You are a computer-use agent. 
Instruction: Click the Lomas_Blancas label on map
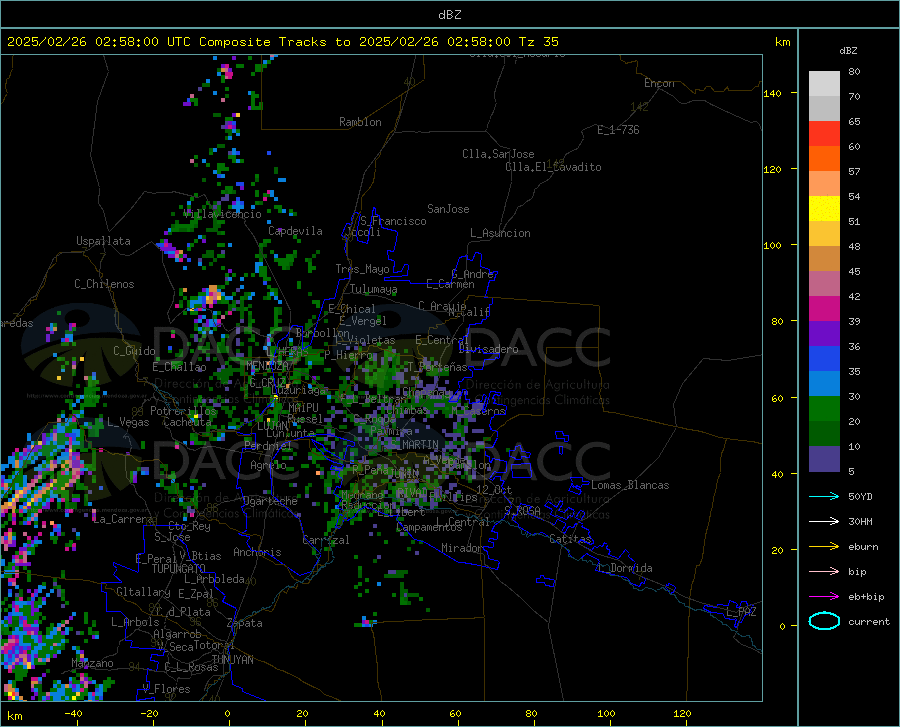click(630, 485)
